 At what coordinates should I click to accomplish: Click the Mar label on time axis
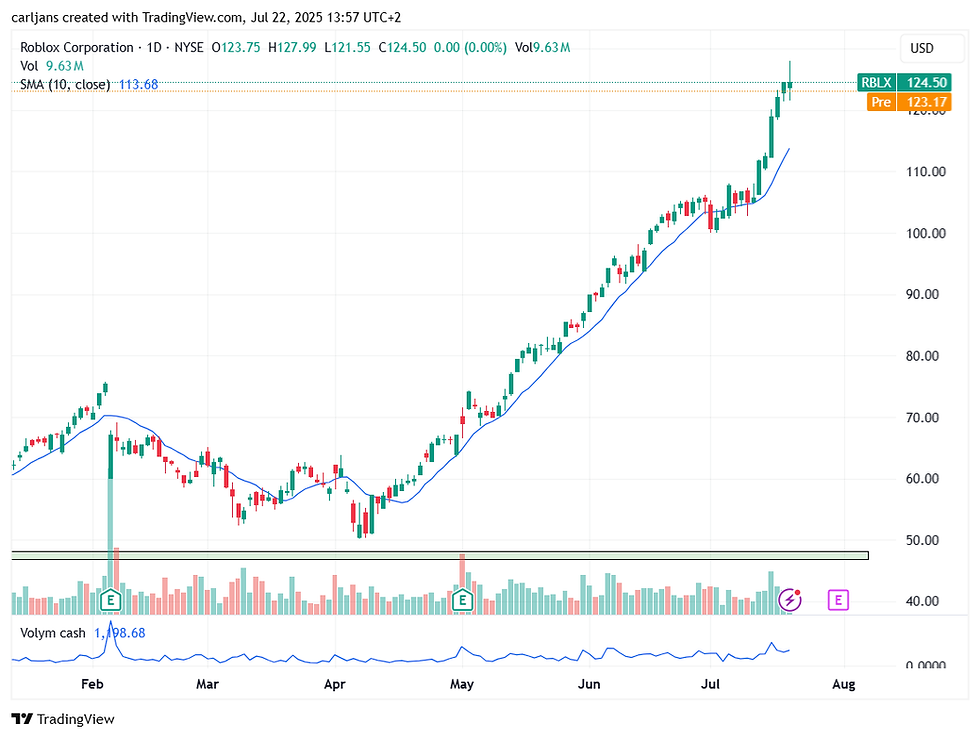pos(208,684)
